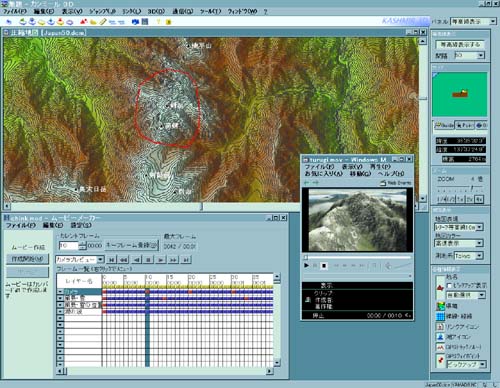Select the 1/4 zoom button
The height and width of the screenshot is (388, 500).
(442, 199)
